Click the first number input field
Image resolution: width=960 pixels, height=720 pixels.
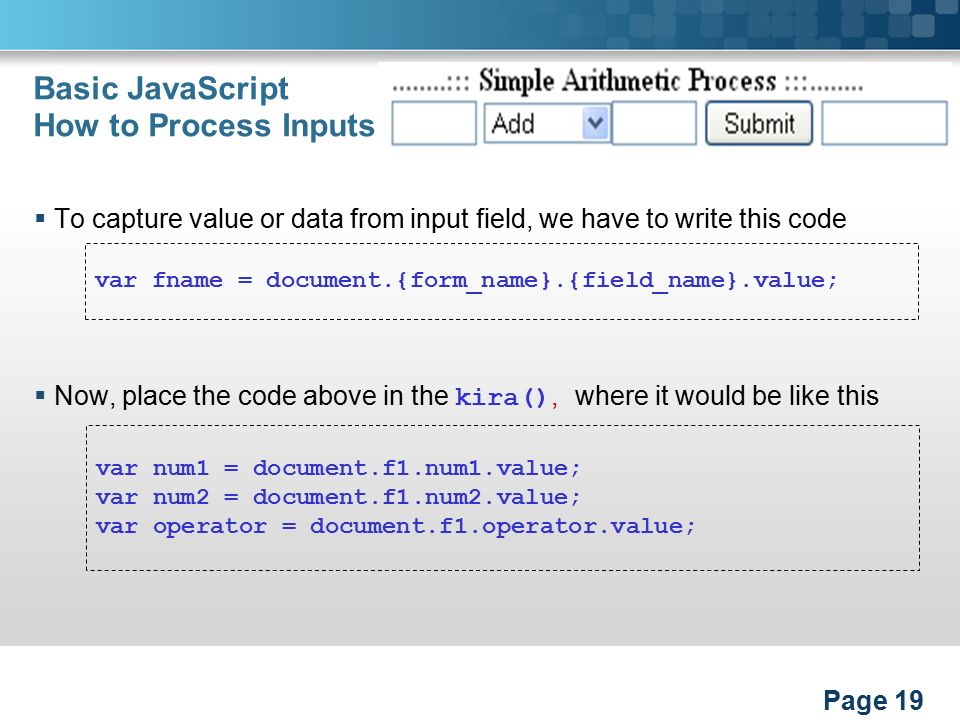tap(434, 124)
